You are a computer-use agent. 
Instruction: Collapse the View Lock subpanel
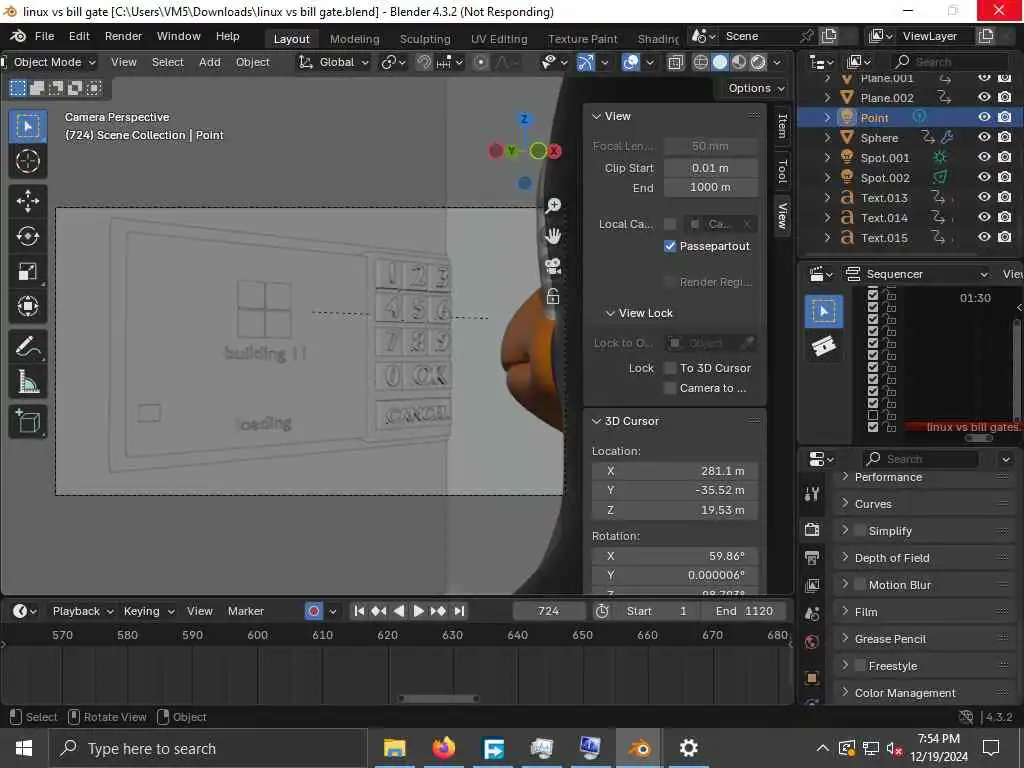tap(609, 313)
